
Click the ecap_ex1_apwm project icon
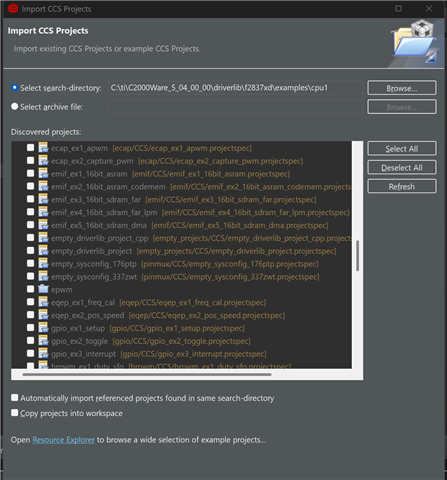[43, 148]
